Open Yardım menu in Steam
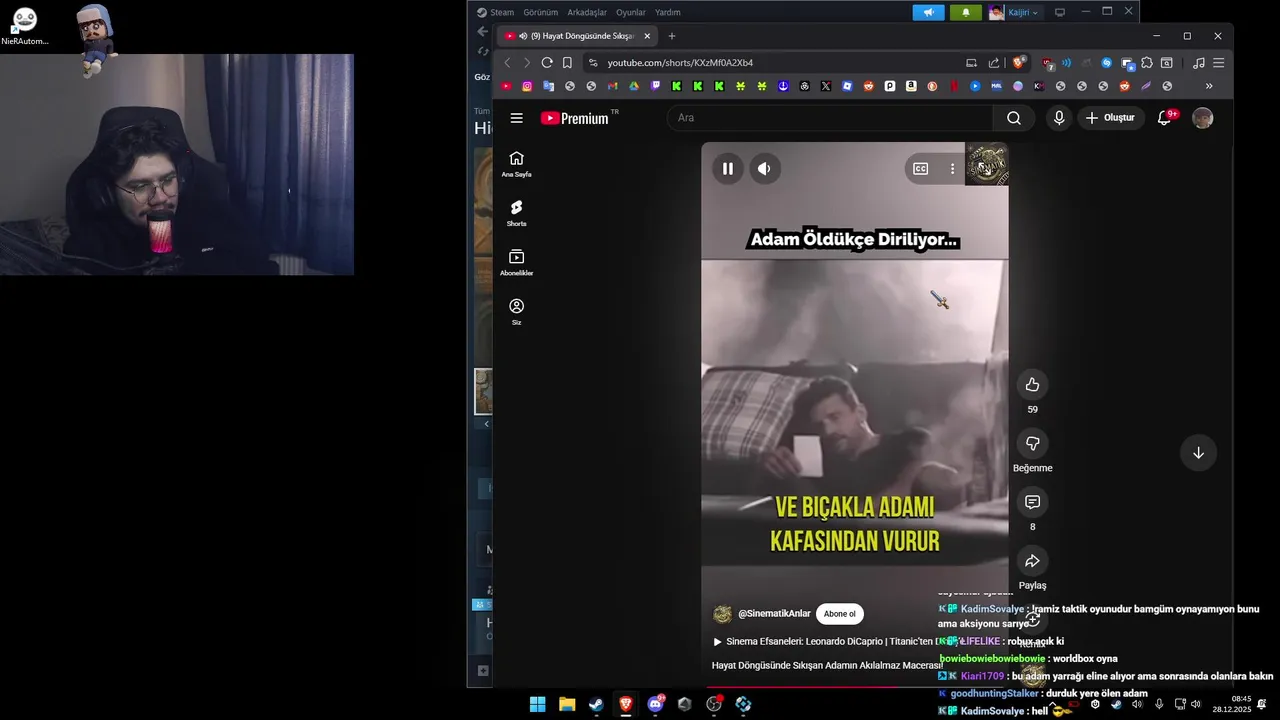Screen dimensions: 1280x720 [x=668, y=12]
